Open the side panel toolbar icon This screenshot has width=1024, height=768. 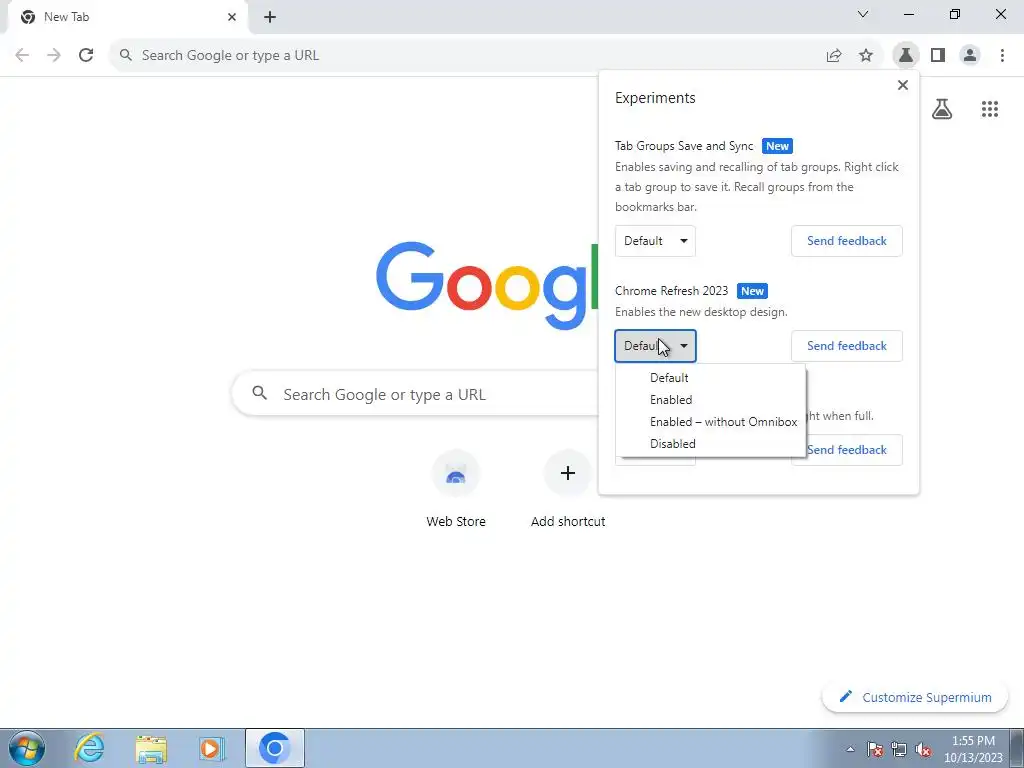point(938,56)
